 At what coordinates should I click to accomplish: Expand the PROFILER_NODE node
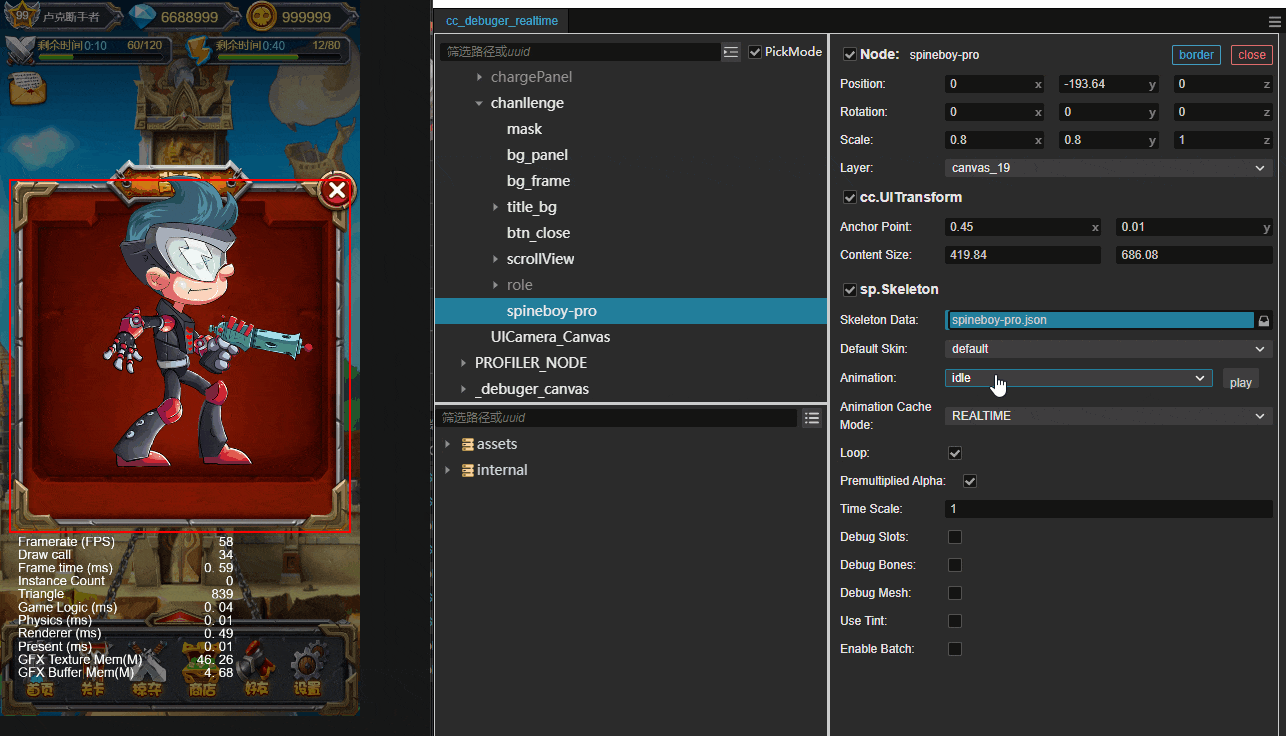pos(463,363)
